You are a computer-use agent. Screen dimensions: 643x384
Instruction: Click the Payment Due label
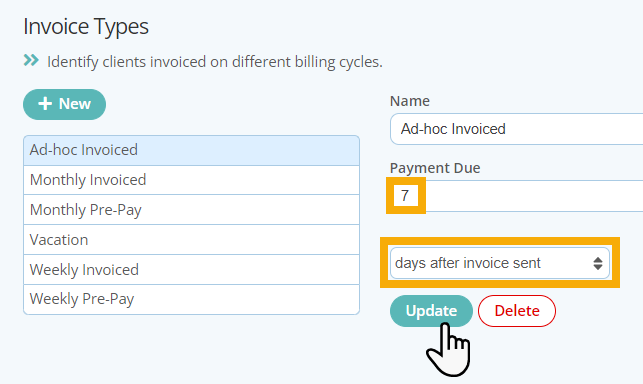(435, 168)
